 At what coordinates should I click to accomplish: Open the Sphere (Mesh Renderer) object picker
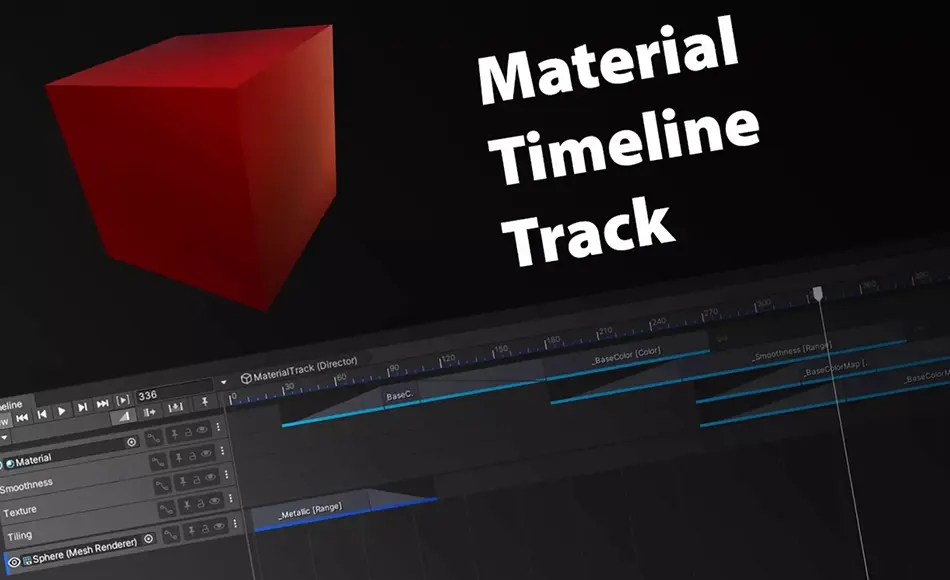(x=148, y=538)
